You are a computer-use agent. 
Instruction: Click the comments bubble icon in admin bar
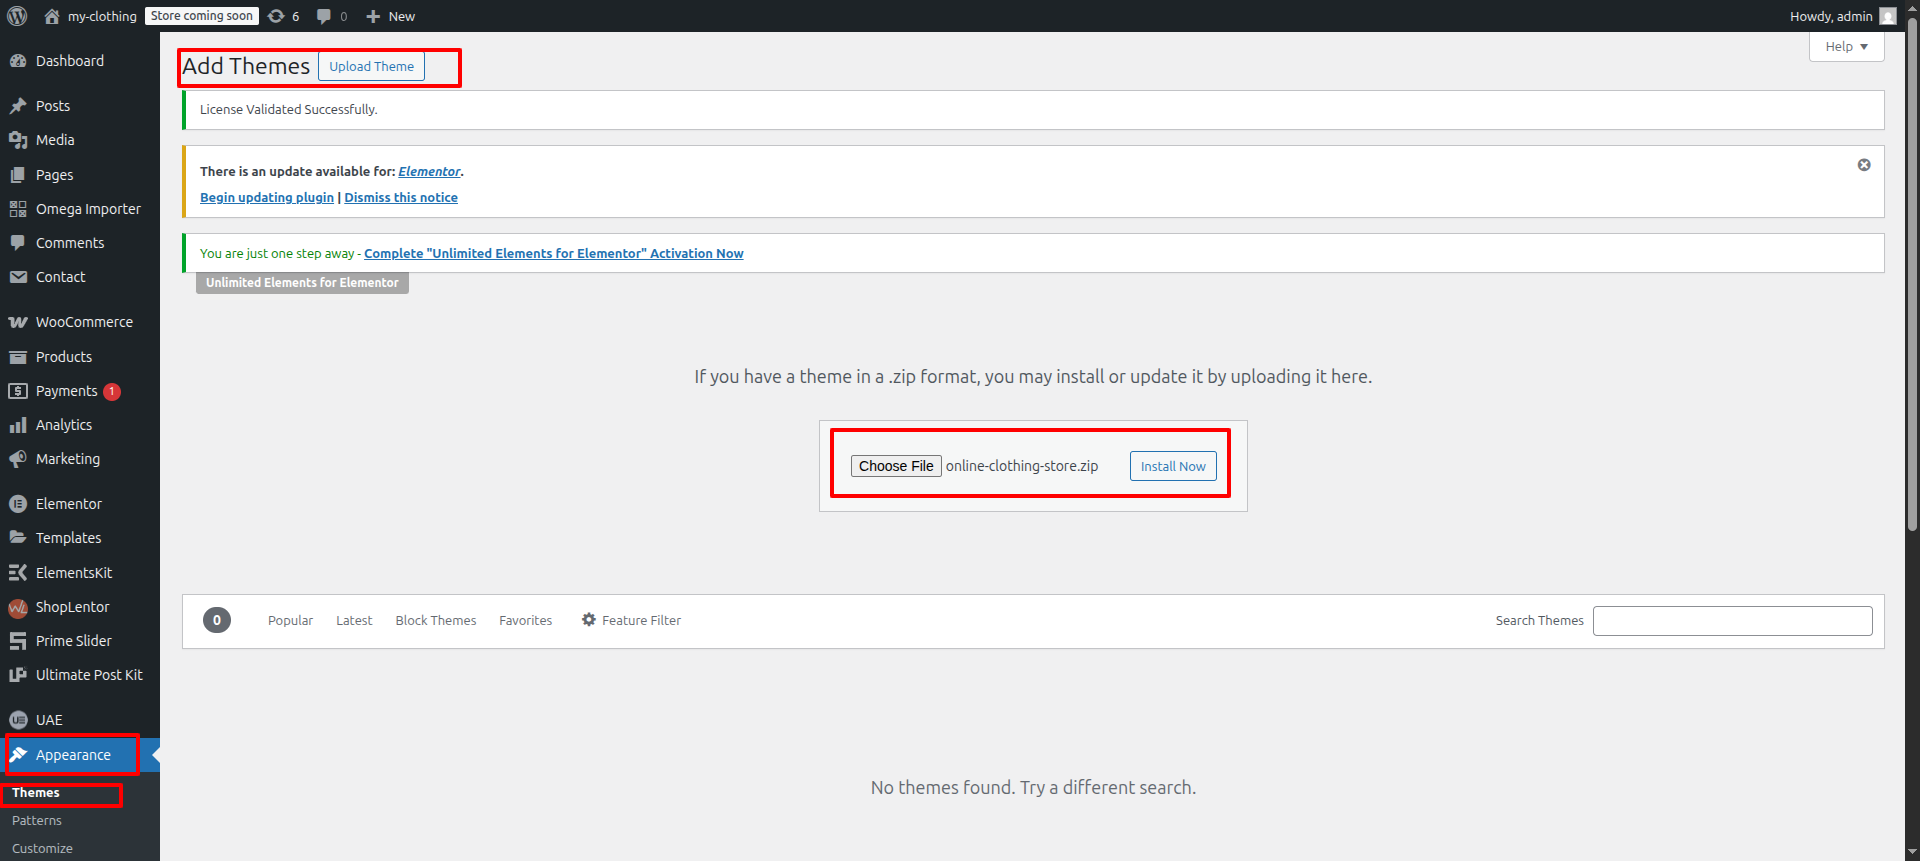tap(331, 16)
